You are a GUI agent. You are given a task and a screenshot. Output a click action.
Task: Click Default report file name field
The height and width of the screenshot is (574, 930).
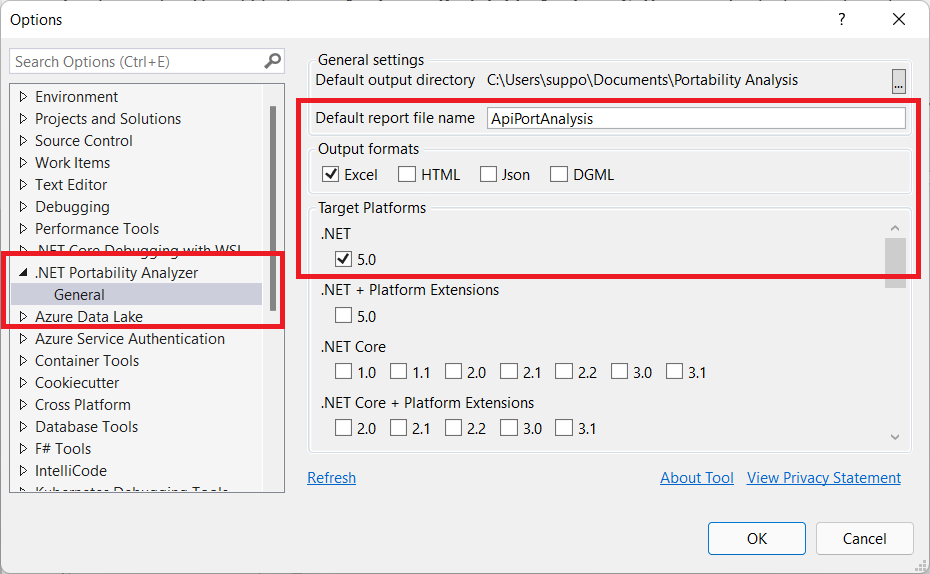click(696, 118)
